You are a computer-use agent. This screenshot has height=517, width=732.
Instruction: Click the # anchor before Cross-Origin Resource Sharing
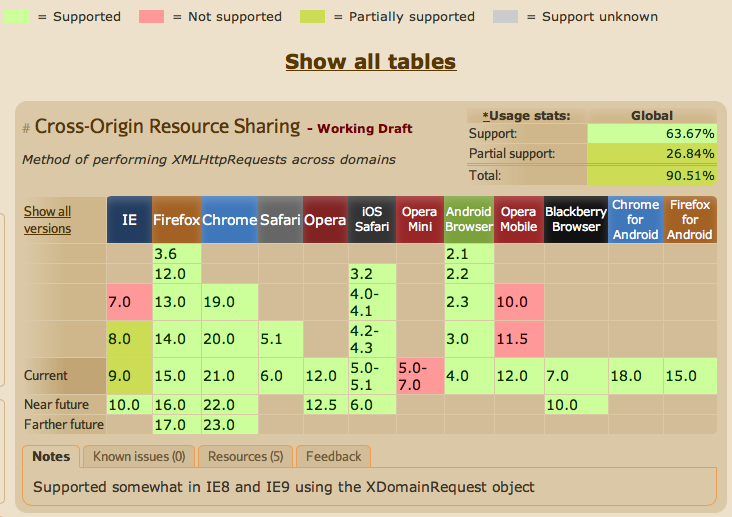tap(26, 127)
